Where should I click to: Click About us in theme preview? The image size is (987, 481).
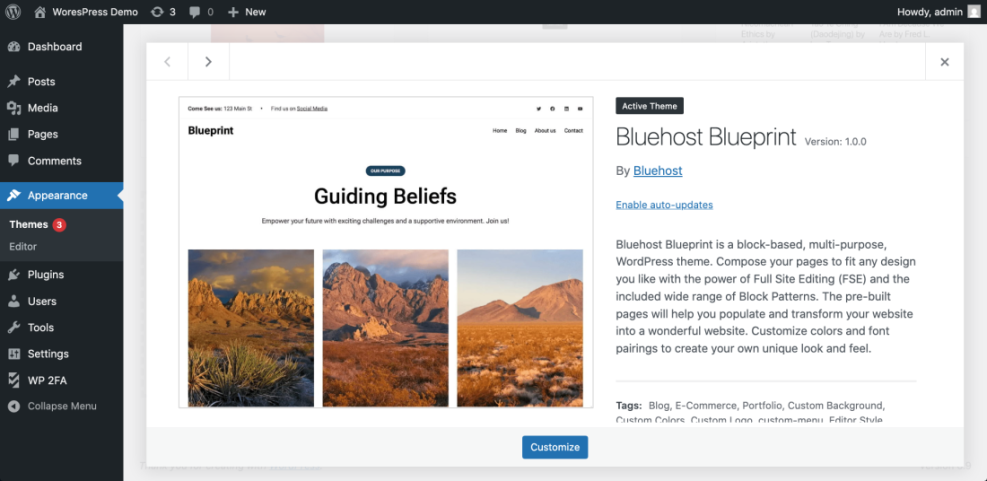click(x=545, y=131)
